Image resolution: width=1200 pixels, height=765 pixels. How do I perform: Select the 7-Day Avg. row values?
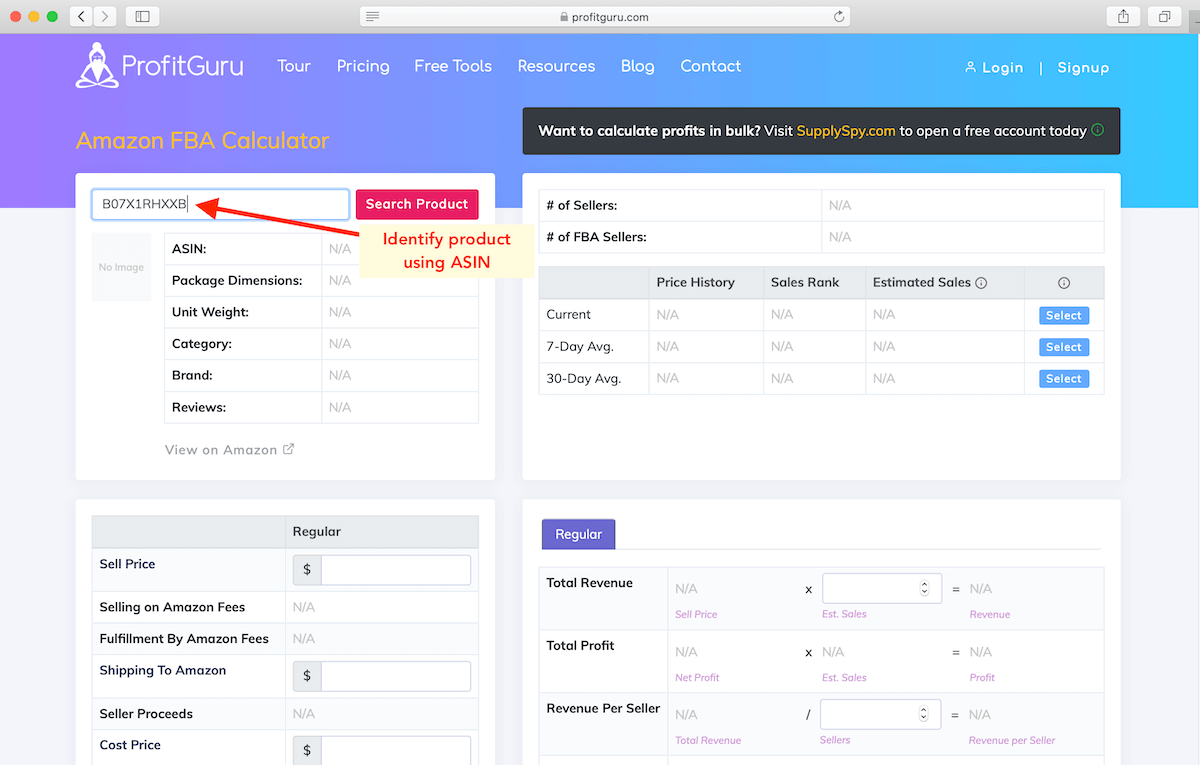1064,347
